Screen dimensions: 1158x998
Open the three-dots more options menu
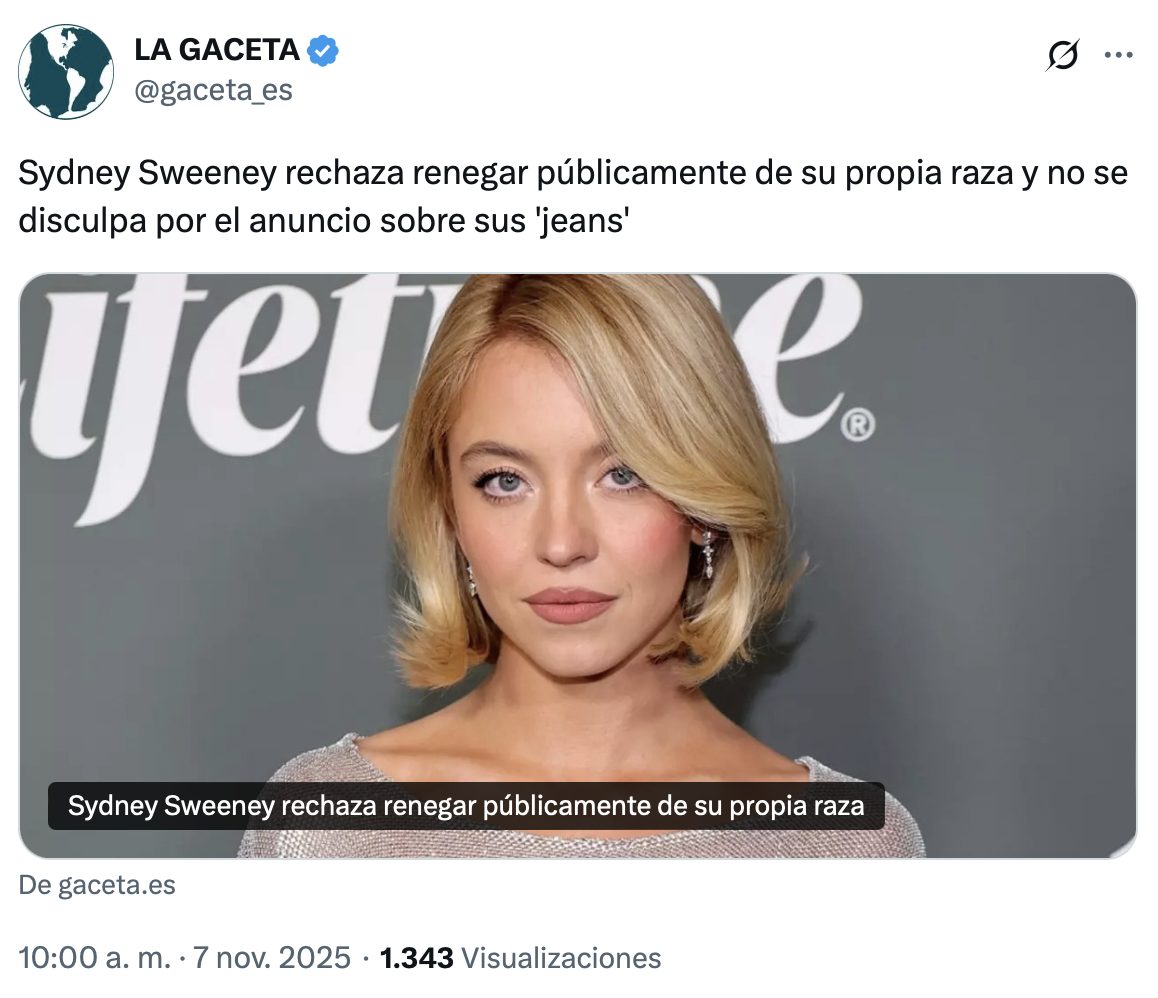pos(1118,55)
